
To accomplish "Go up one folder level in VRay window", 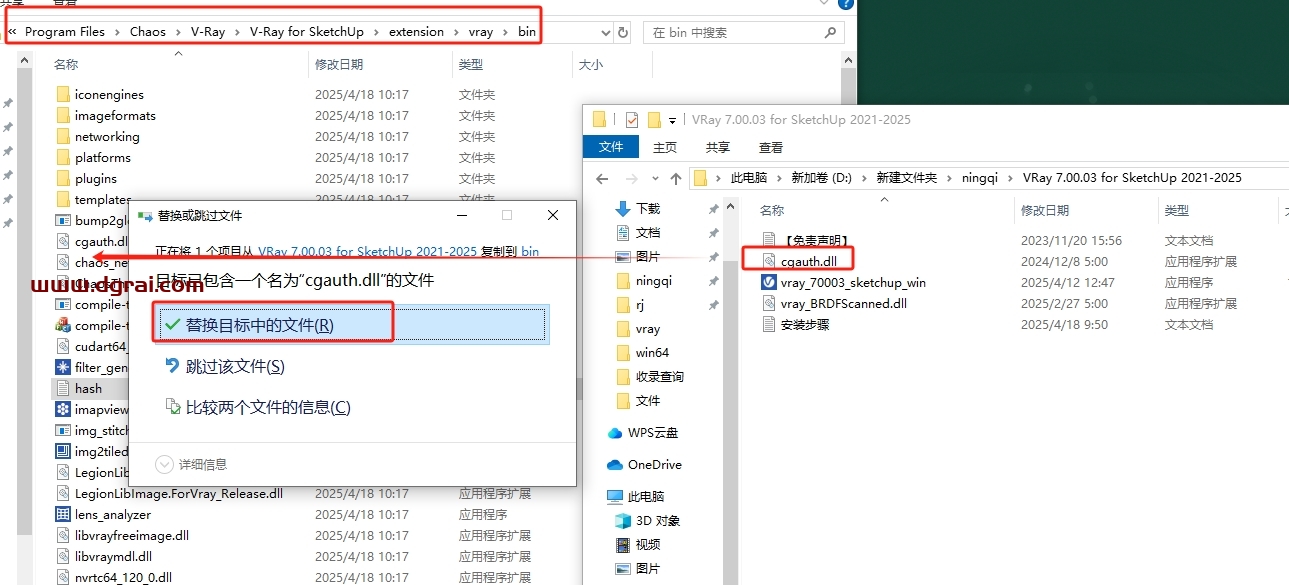I will tap(676, 178).
